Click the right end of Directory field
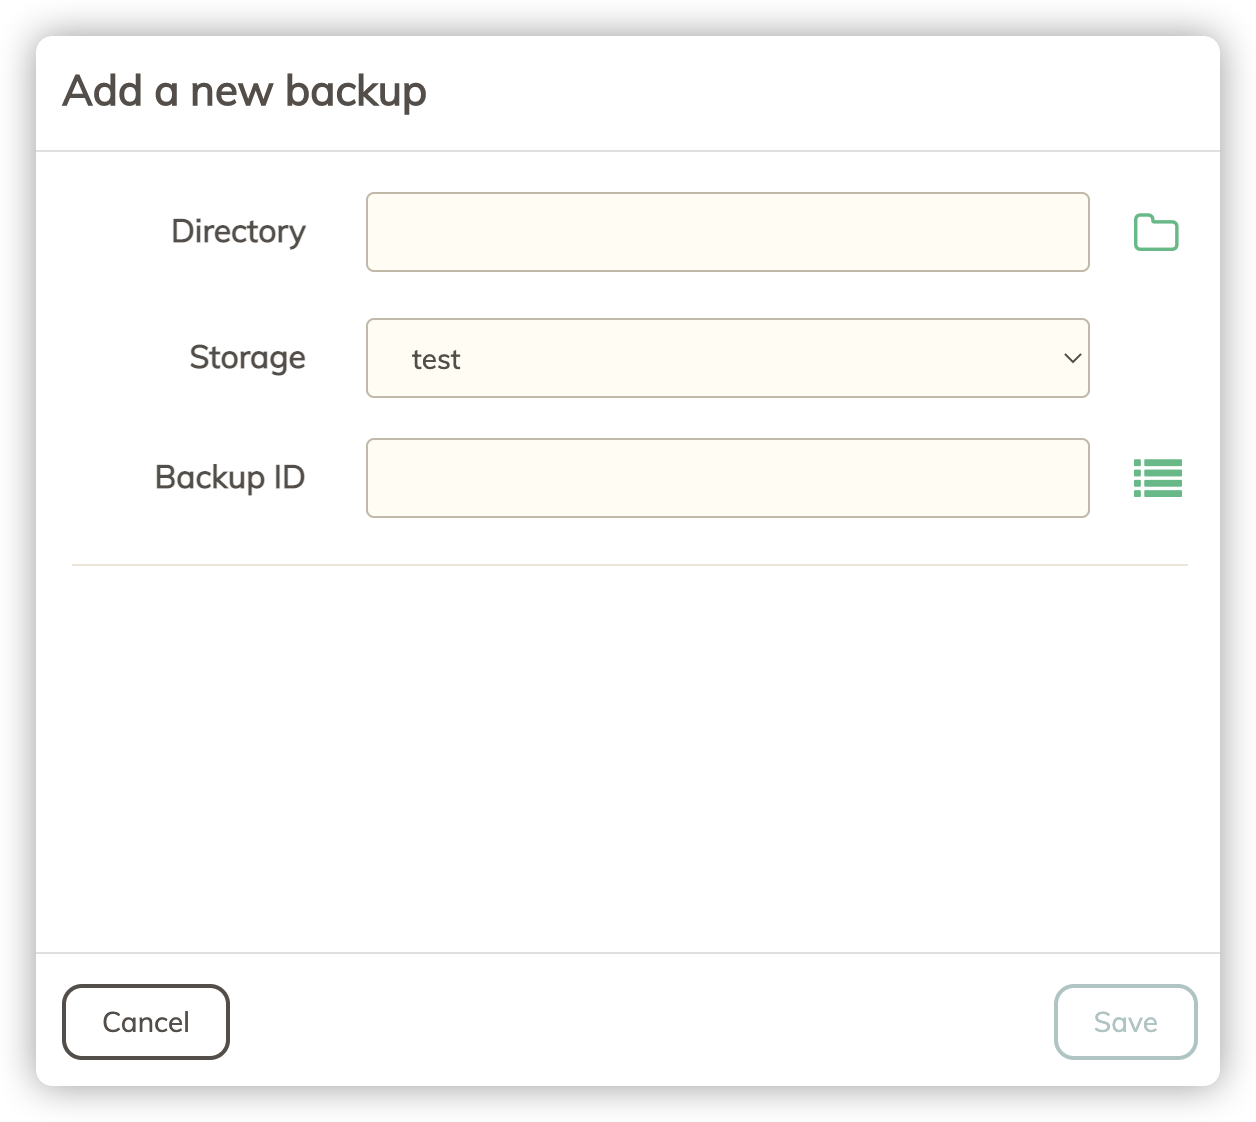1256x1122 pixels. point(1060,232)
